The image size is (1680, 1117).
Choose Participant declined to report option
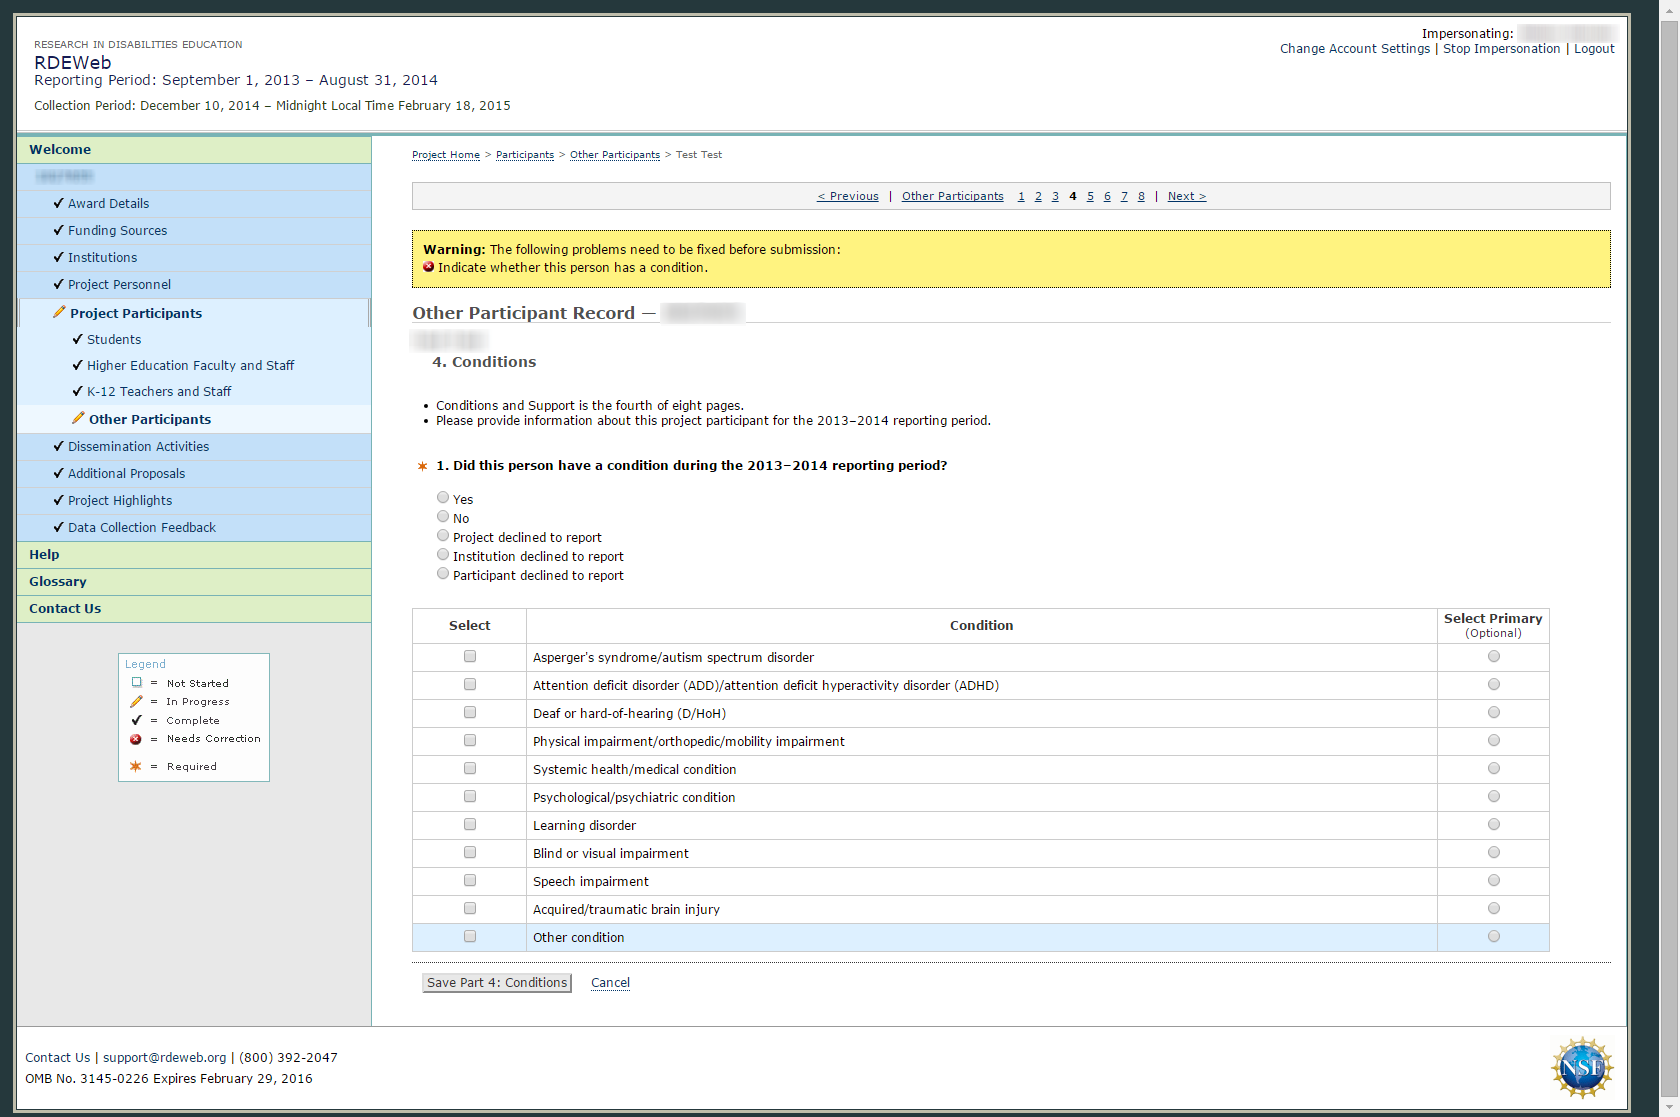click(443, 574)
